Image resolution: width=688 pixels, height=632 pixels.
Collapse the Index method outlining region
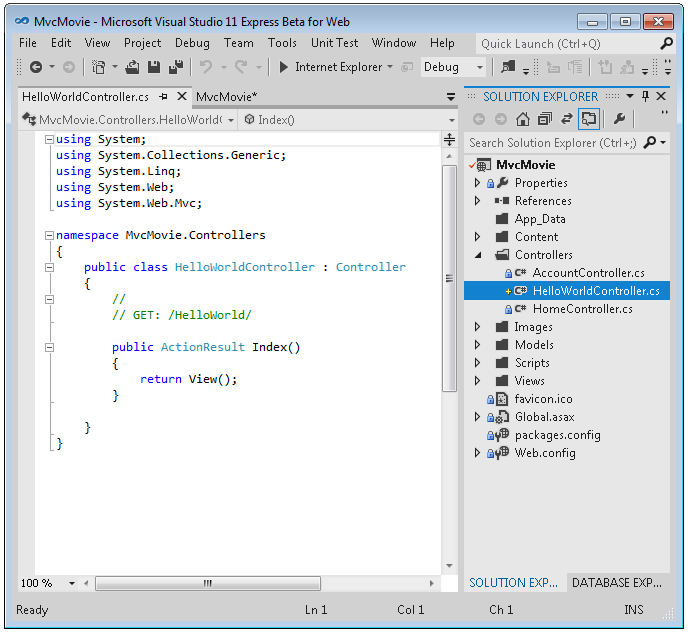click(x=49, y=347)
